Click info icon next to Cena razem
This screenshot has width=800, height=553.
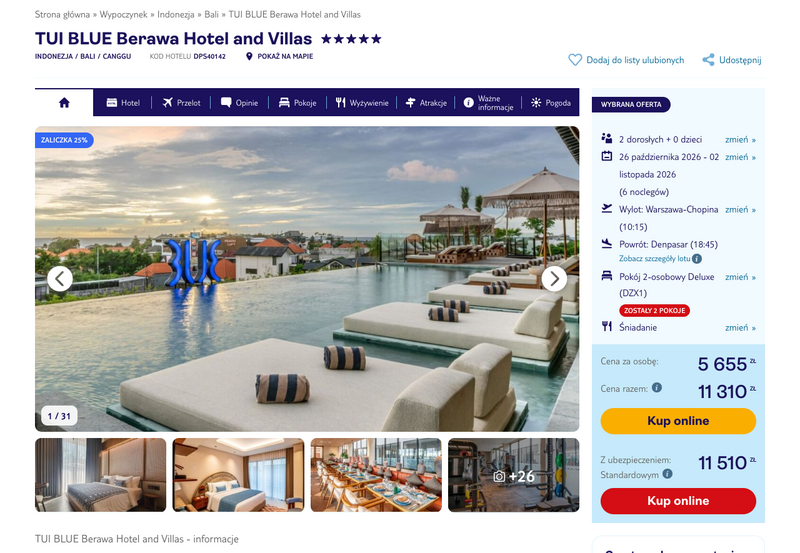657,388
